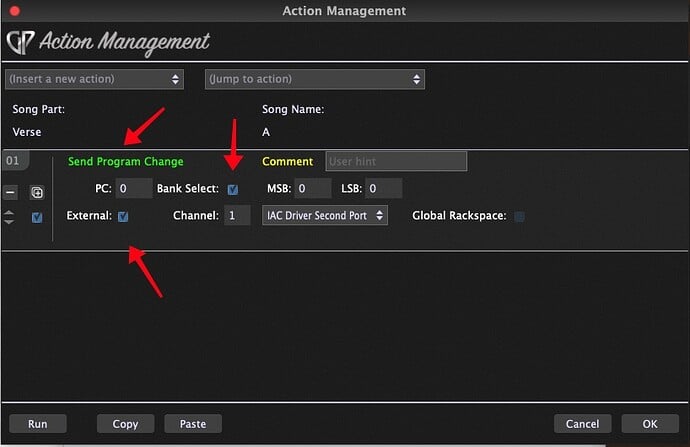
Task: Click the Verse song part text
Action: [x=27, y=132]
